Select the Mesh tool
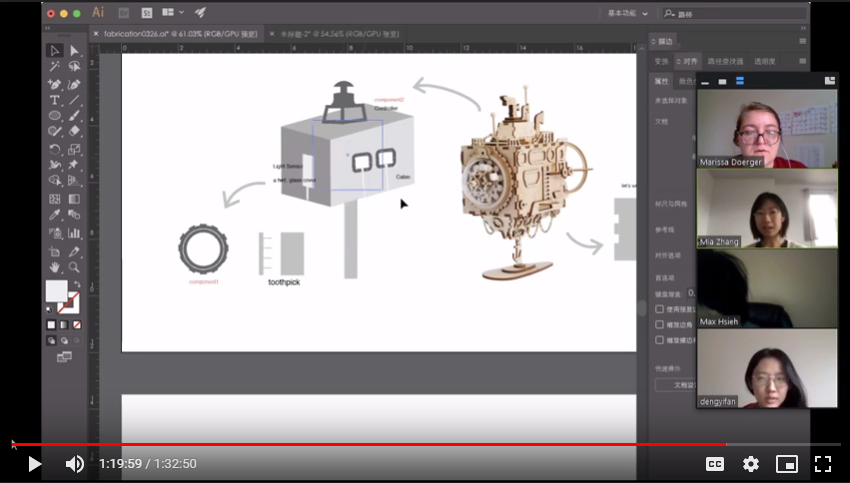850x483 pixels. 54,199
